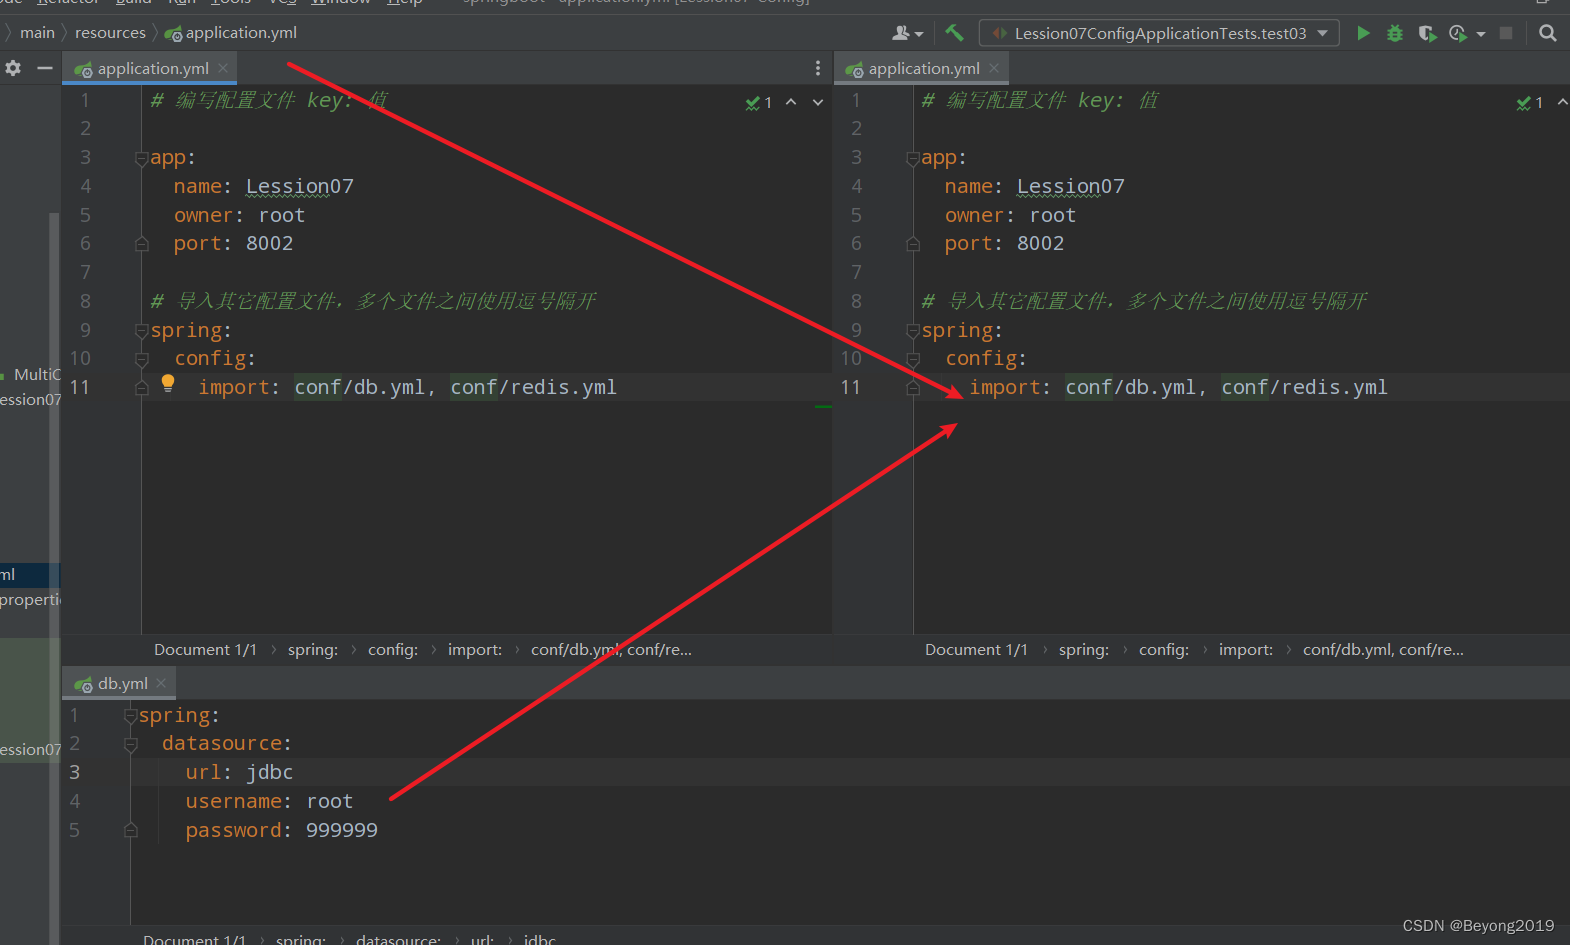Click the resources breadcrumb in navigation bar

click(x=110, y=33)
